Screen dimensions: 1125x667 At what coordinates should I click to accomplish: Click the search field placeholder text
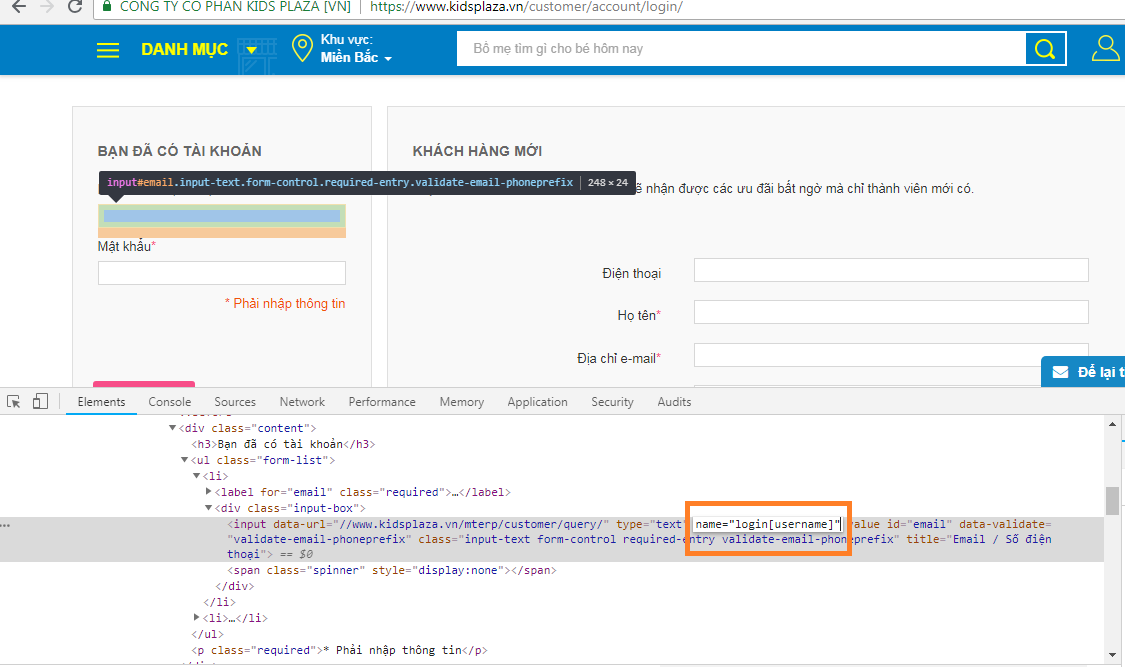pyautogui.click(x=560, y=48)
